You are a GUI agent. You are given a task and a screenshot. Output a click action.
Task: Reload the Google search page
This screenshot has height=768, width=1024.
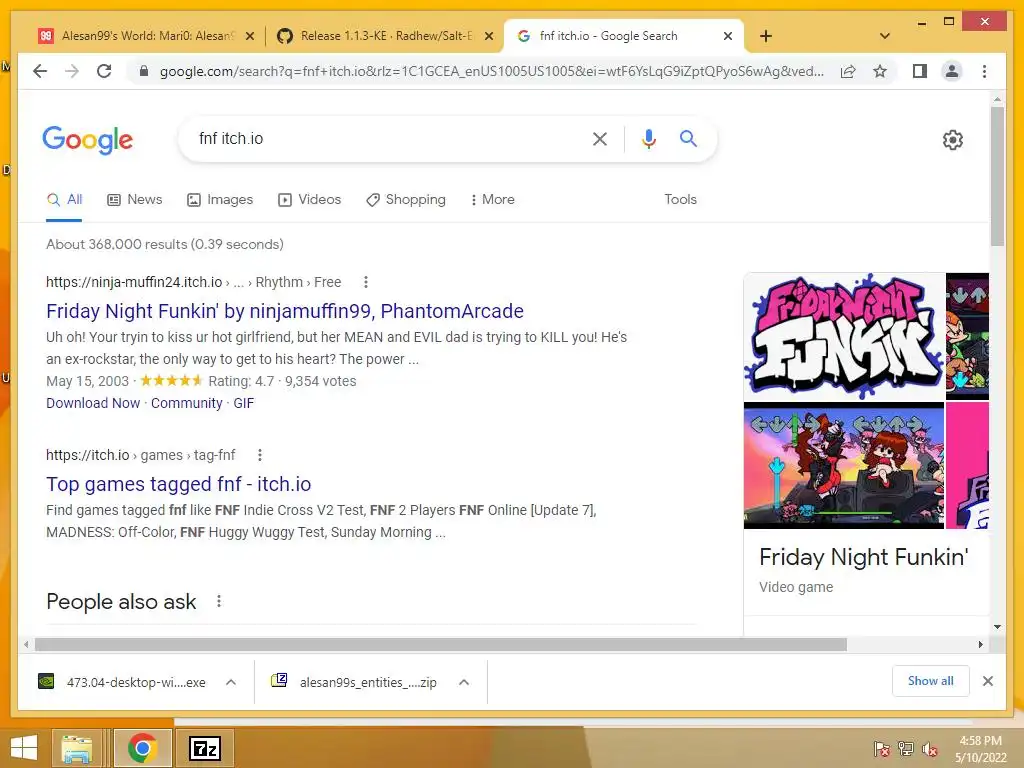(x=104, y=71)
